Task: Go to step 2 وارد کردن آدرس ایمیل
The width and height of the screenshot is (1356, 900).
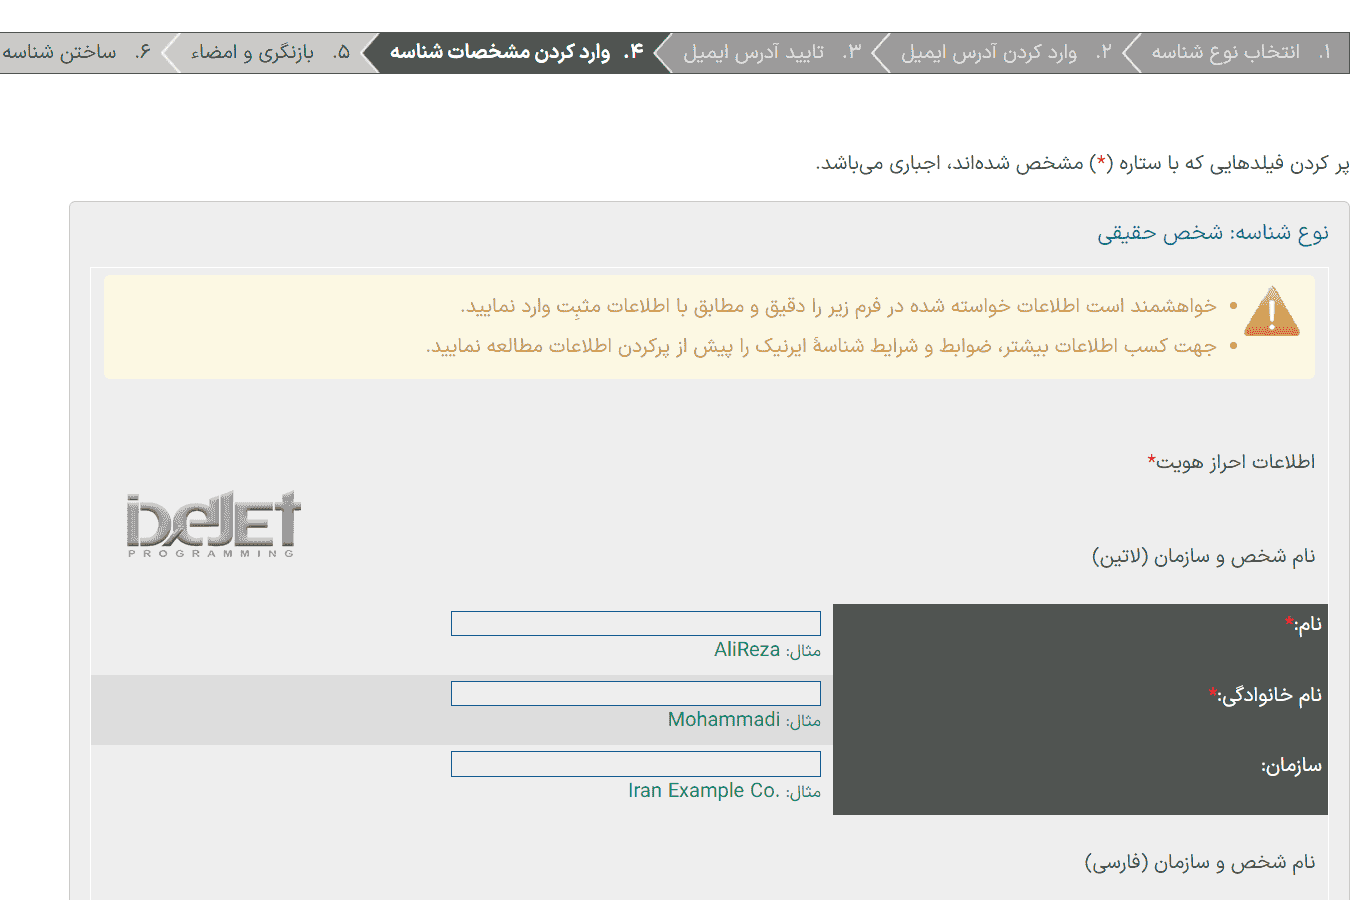Action: pos(1006,52)
